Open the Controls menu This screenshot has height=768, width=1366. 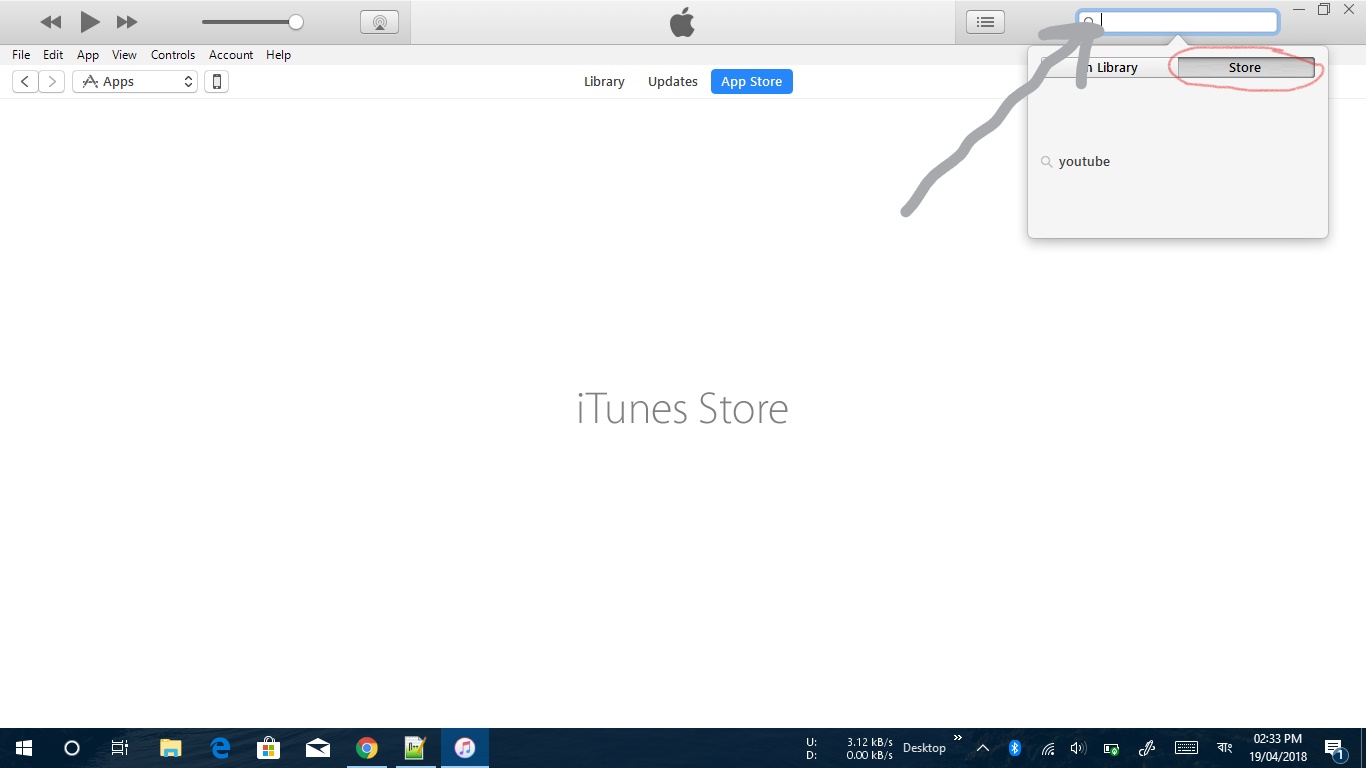173,55
